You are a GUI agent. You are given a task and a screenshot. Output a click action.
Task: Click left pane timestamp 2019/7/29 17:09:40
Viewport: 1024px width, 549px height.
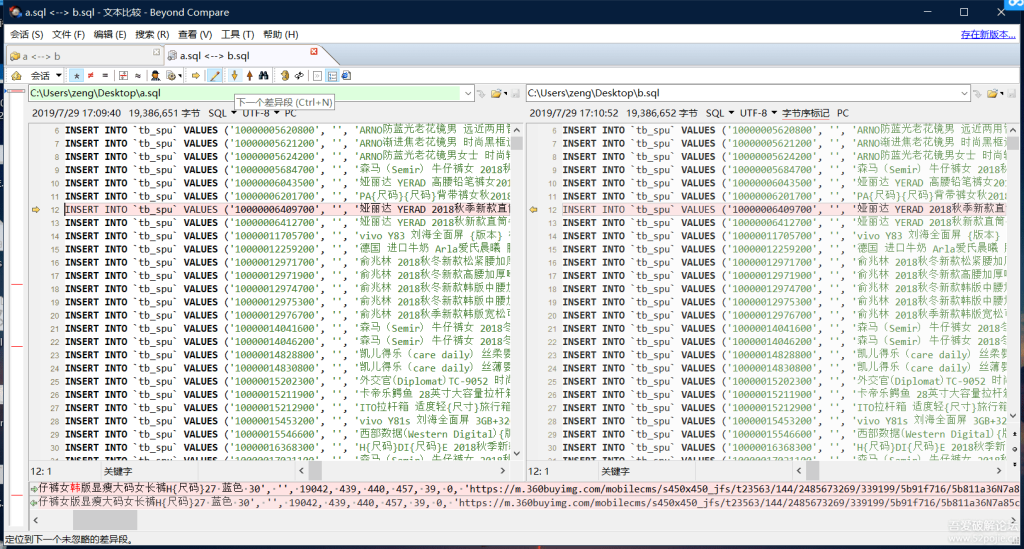tap(76, 113)
